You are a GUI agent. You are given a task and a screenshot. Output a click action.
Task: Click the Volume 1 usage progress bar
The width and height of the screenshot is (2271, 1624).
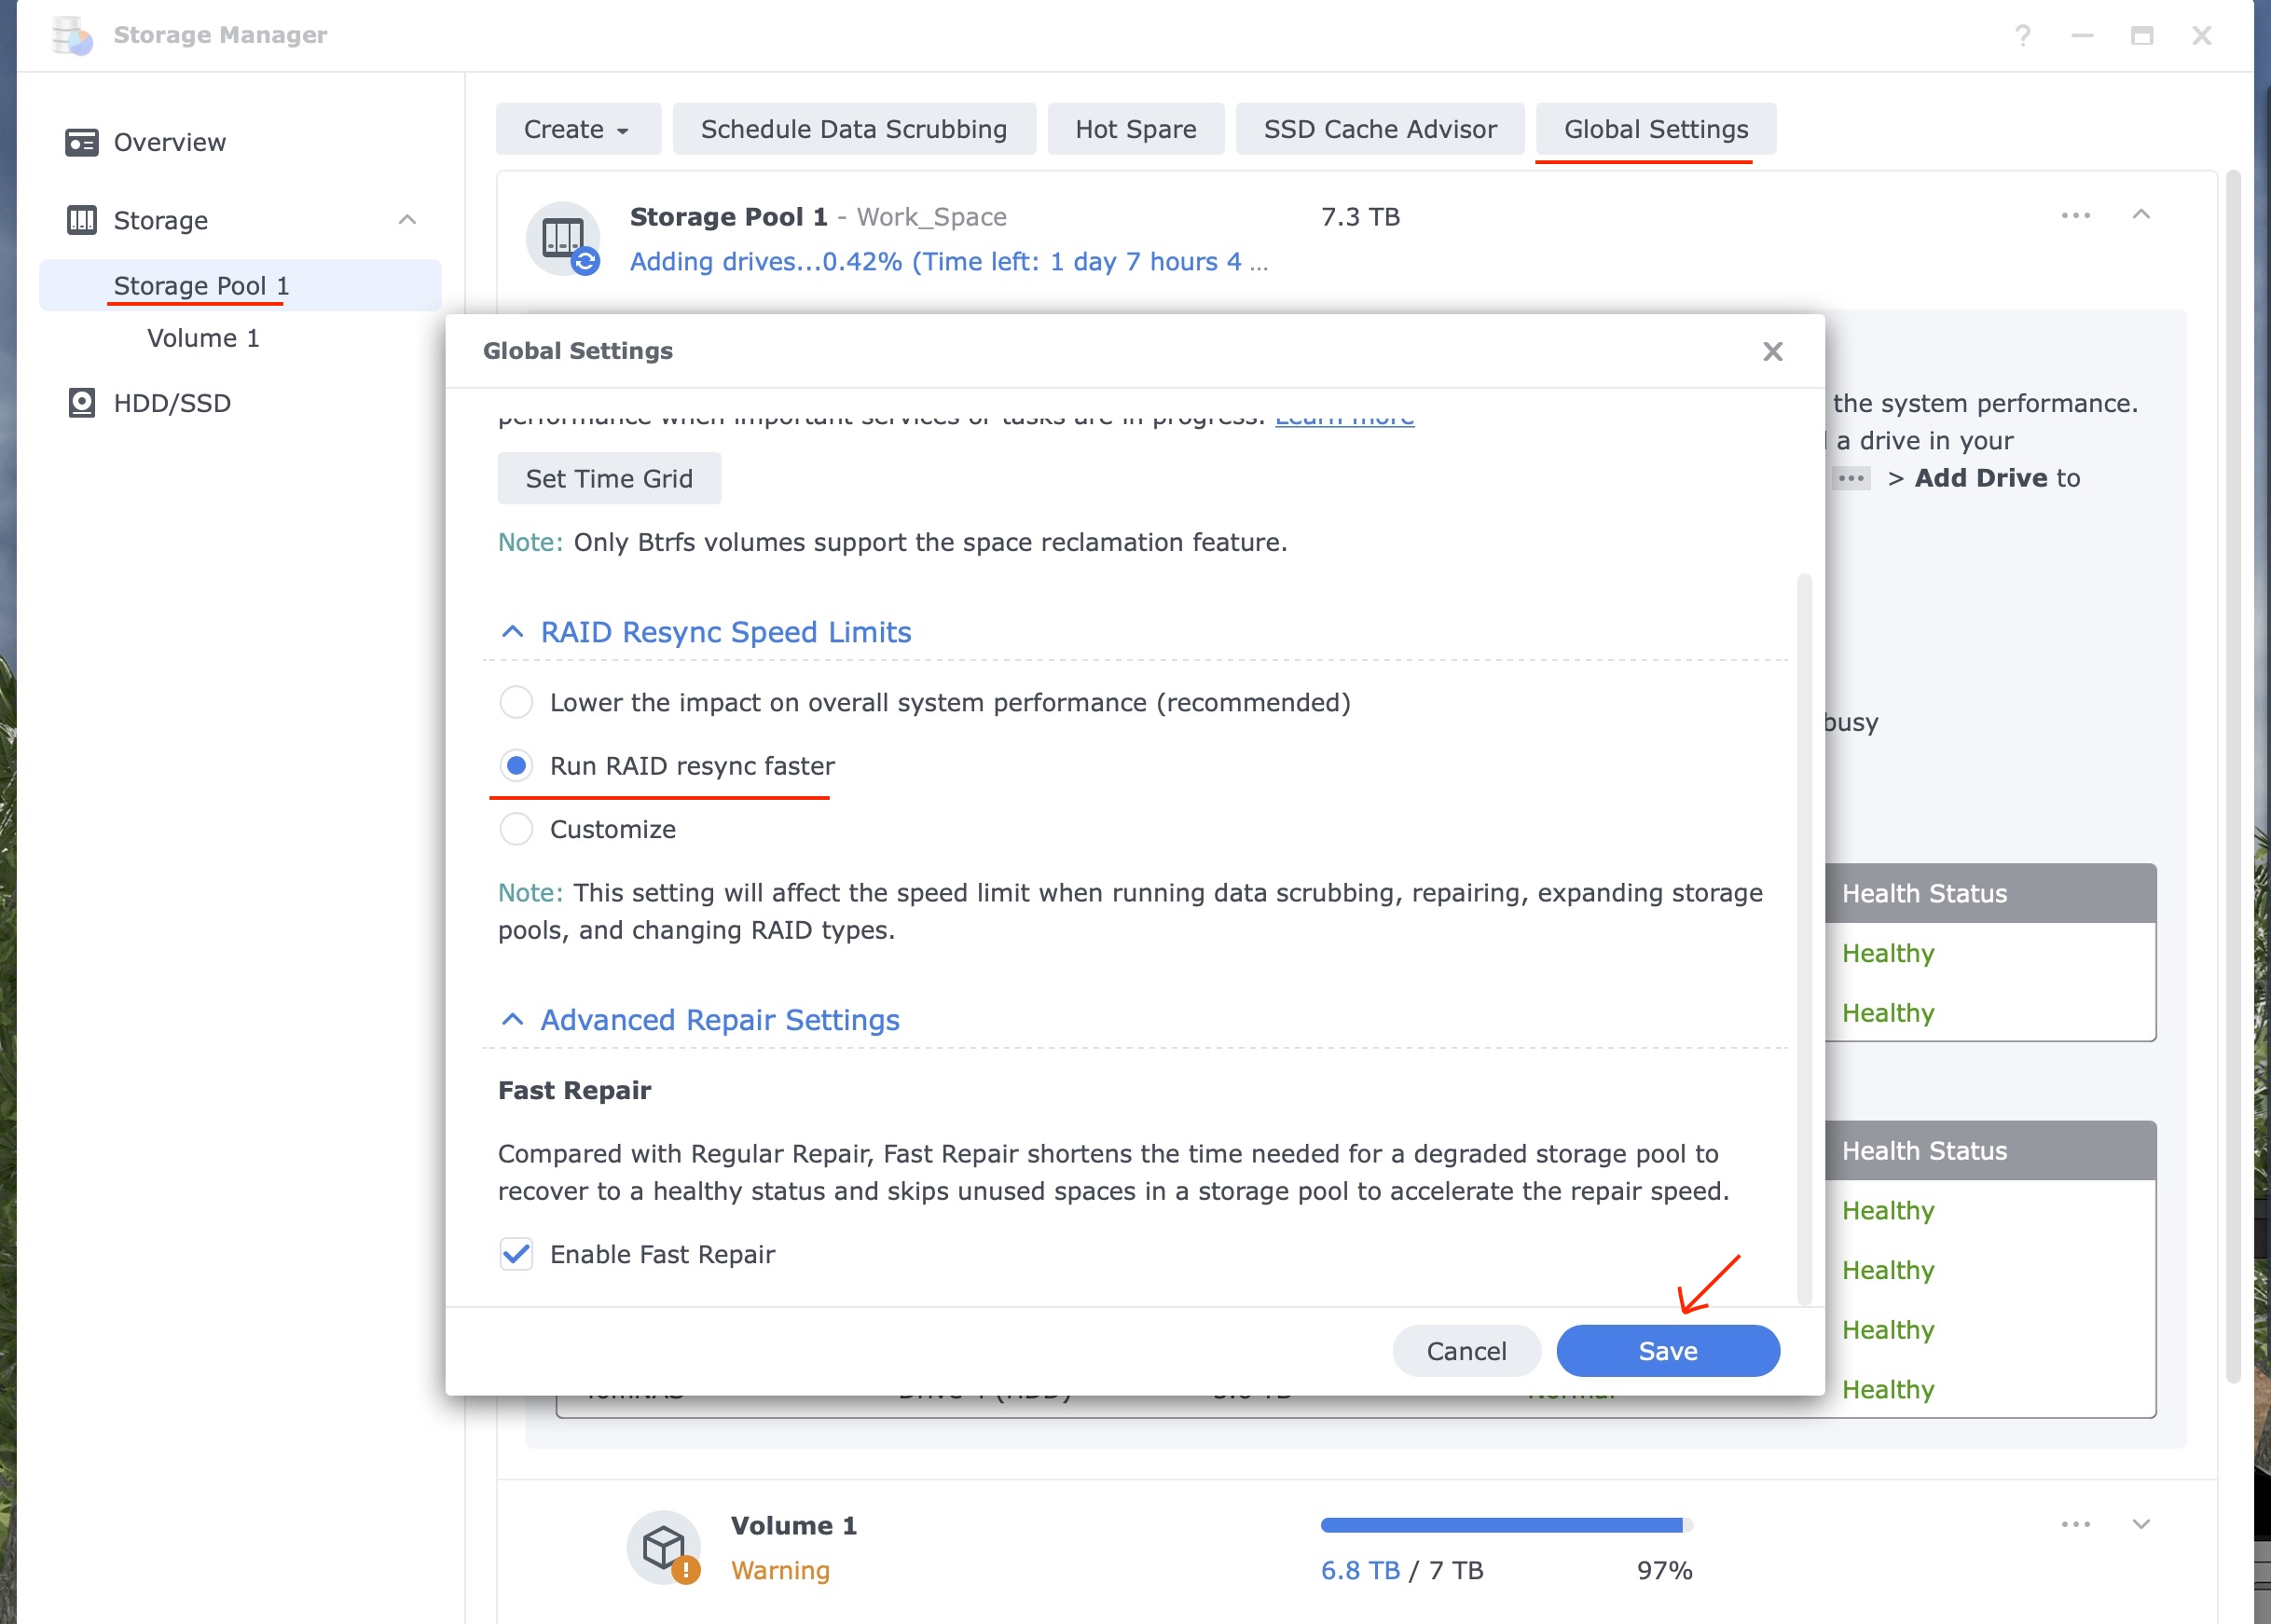pos(1505,1525)
